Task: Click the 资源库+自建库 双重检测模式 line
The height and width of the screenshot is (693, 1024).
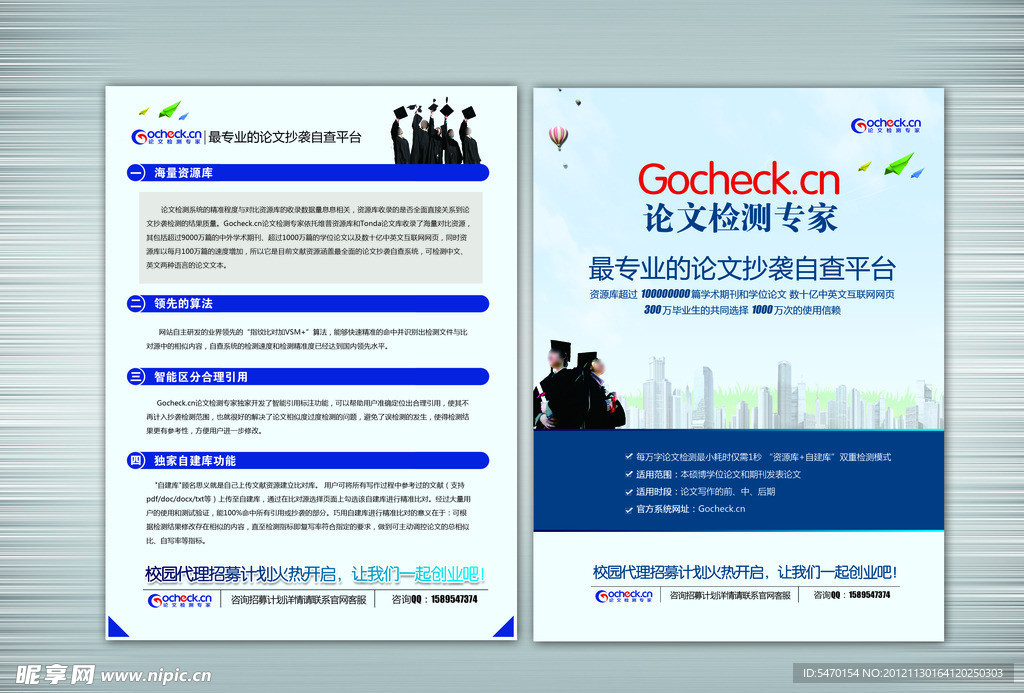Action: [830, 457]
